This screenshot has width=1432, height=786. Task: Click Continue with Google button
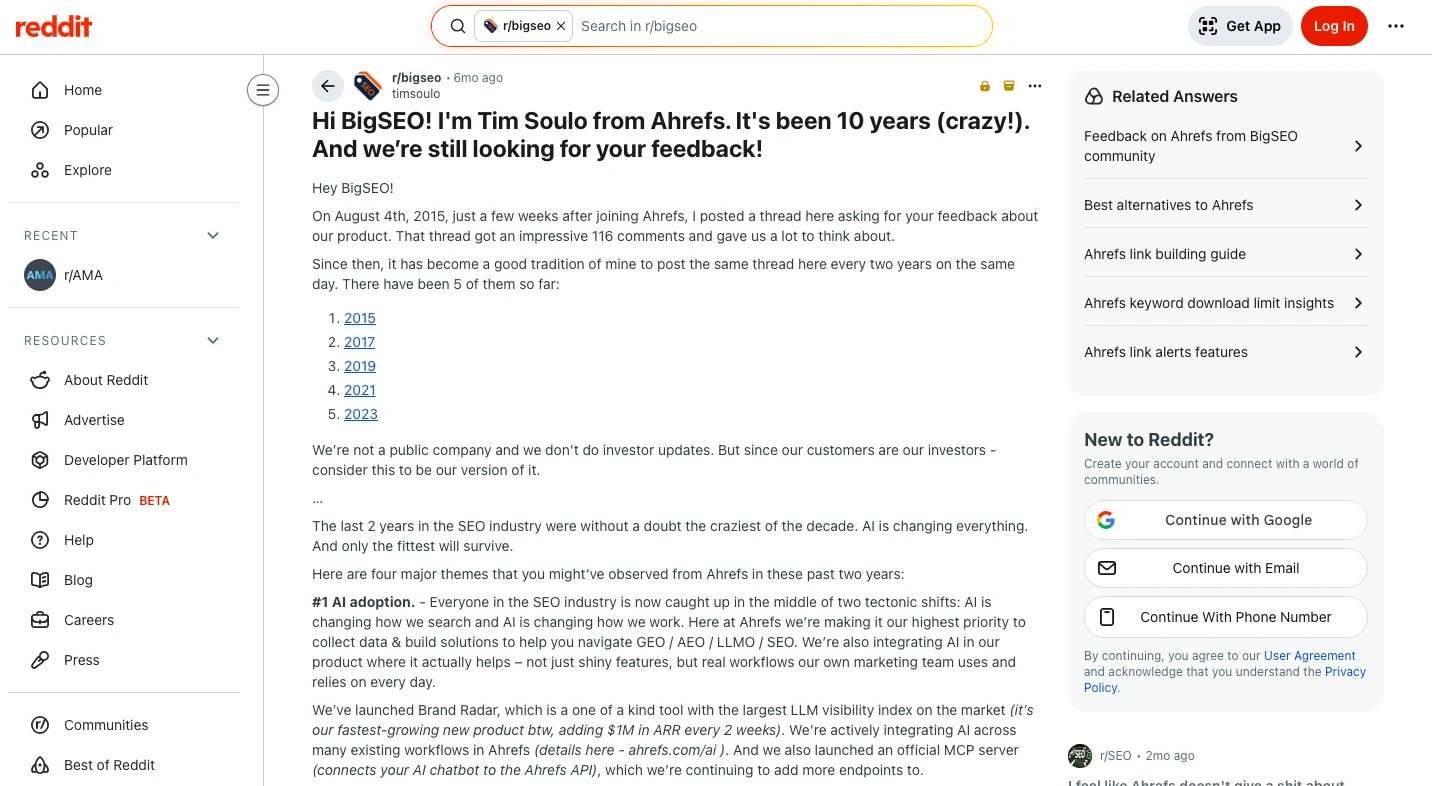[1225, 520]
